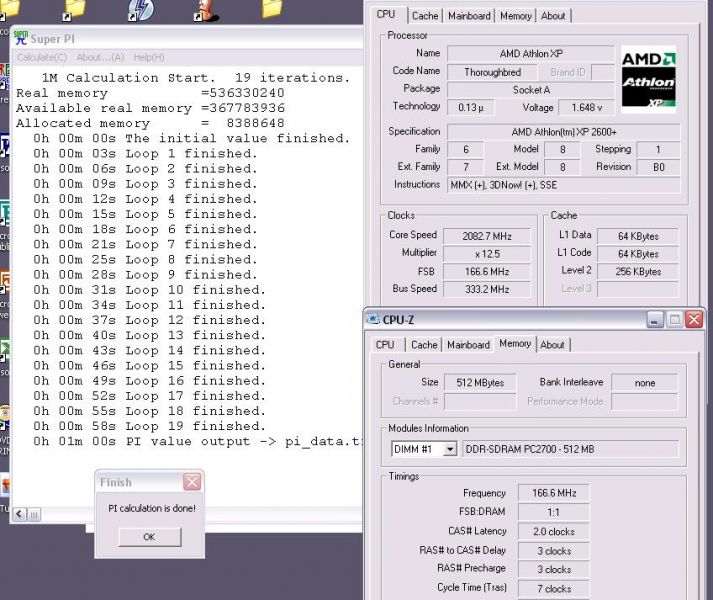Click the Super PI horizontal scrollbar thumb
This screenshot has height=600, width=713.
[x=34, y=514]
